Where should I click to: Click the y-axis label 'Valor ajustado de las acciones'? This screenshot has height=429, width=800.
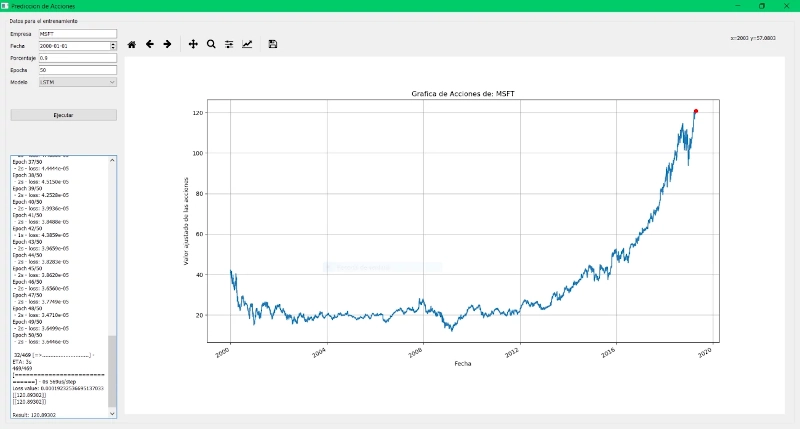[x=186, y=221]
